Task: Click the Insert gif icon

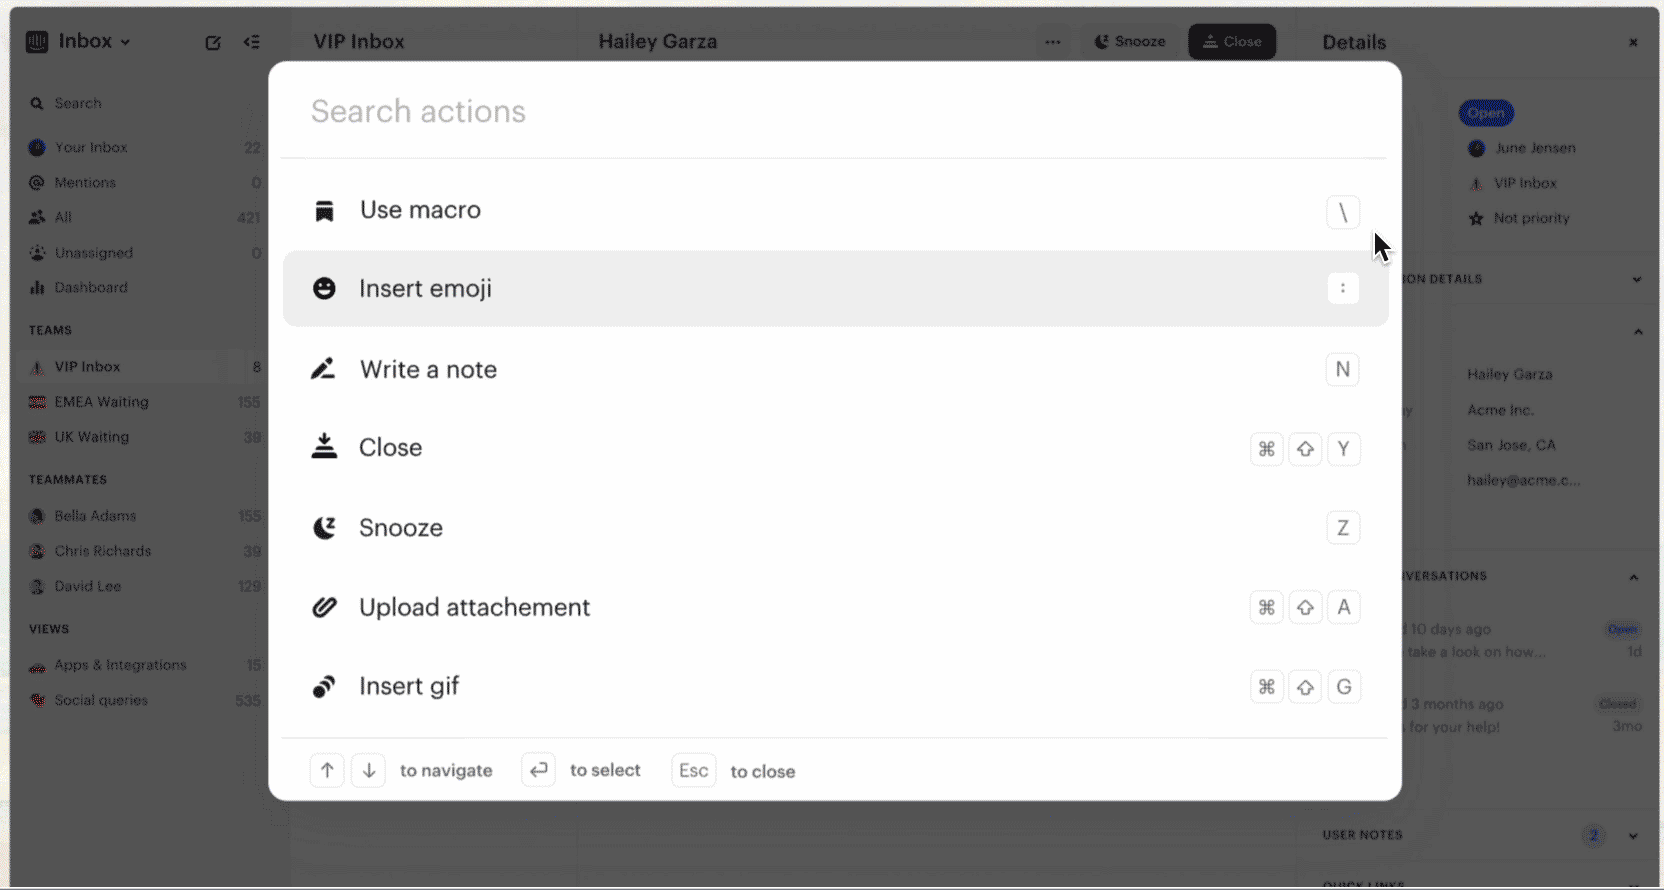Action: pos(324,686)
